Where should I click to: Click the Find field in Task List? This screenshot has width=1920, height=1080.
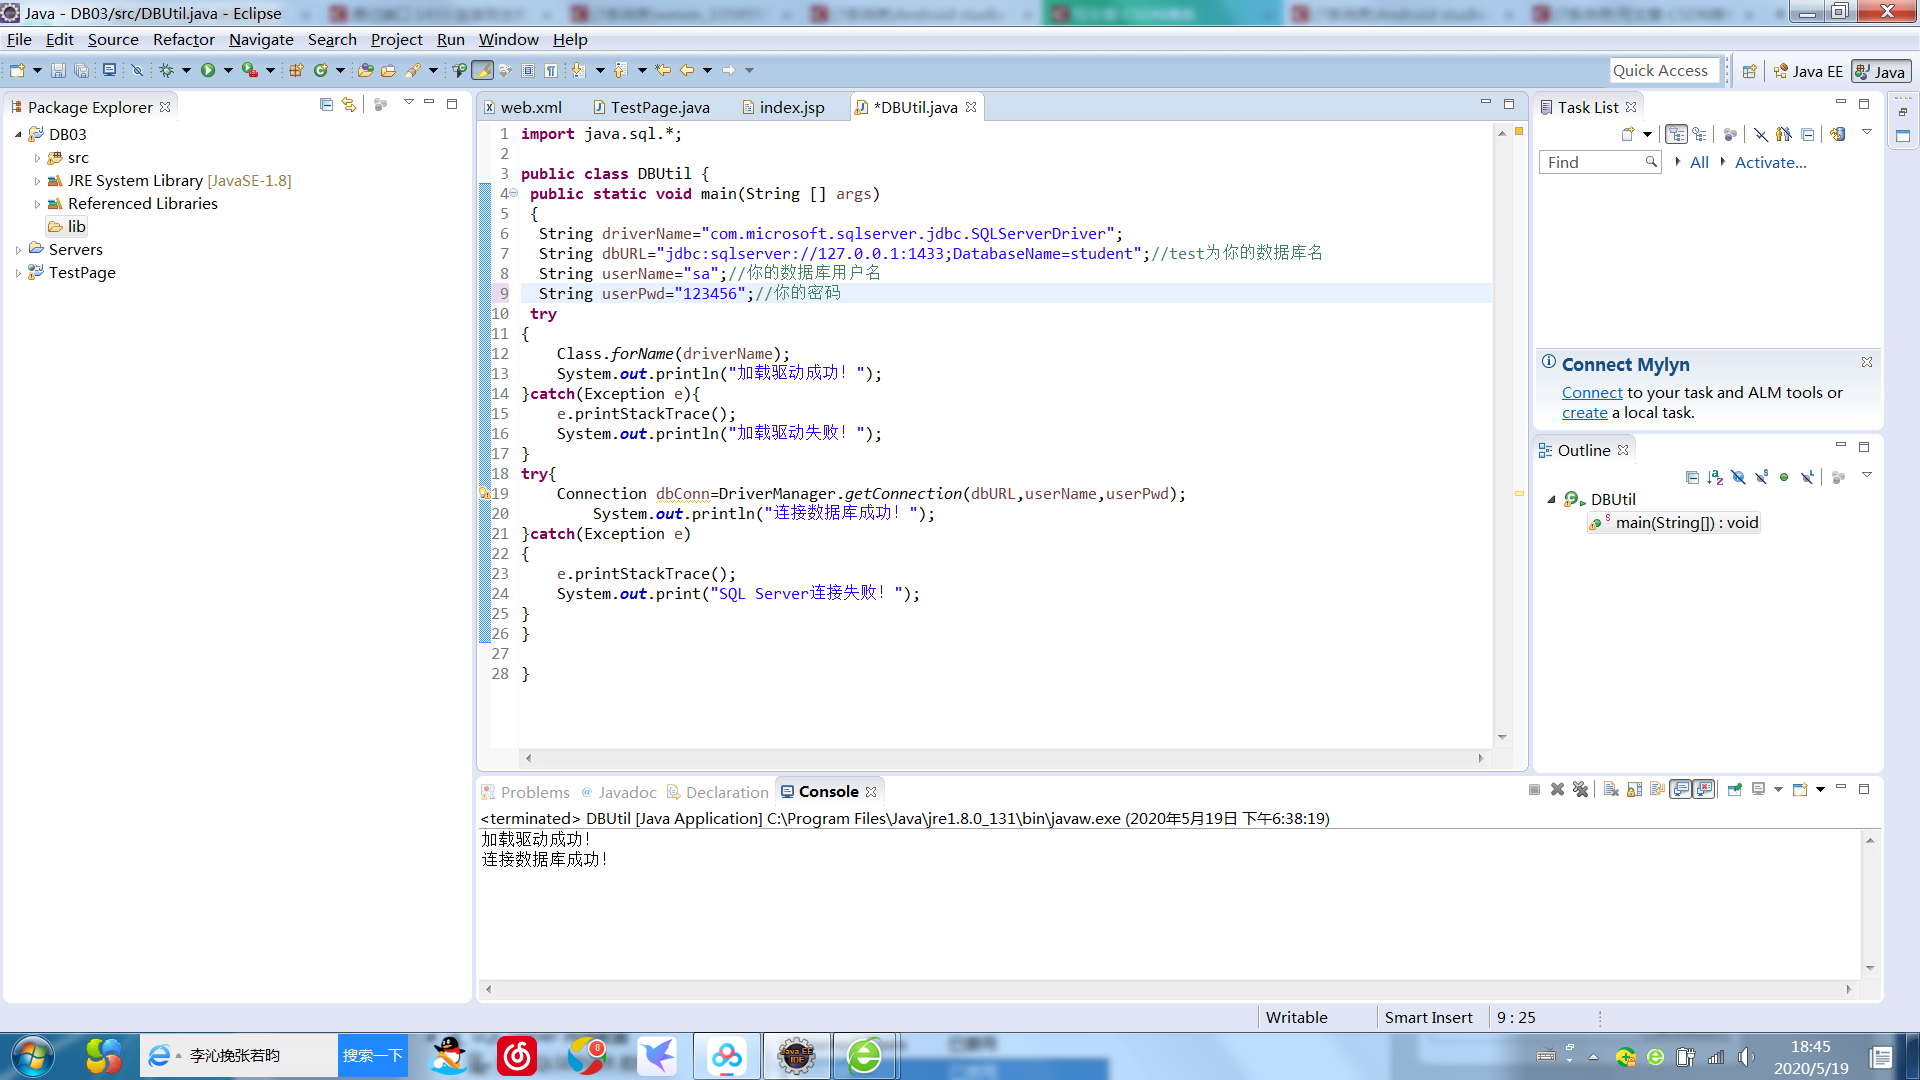tap(1595, 161)
